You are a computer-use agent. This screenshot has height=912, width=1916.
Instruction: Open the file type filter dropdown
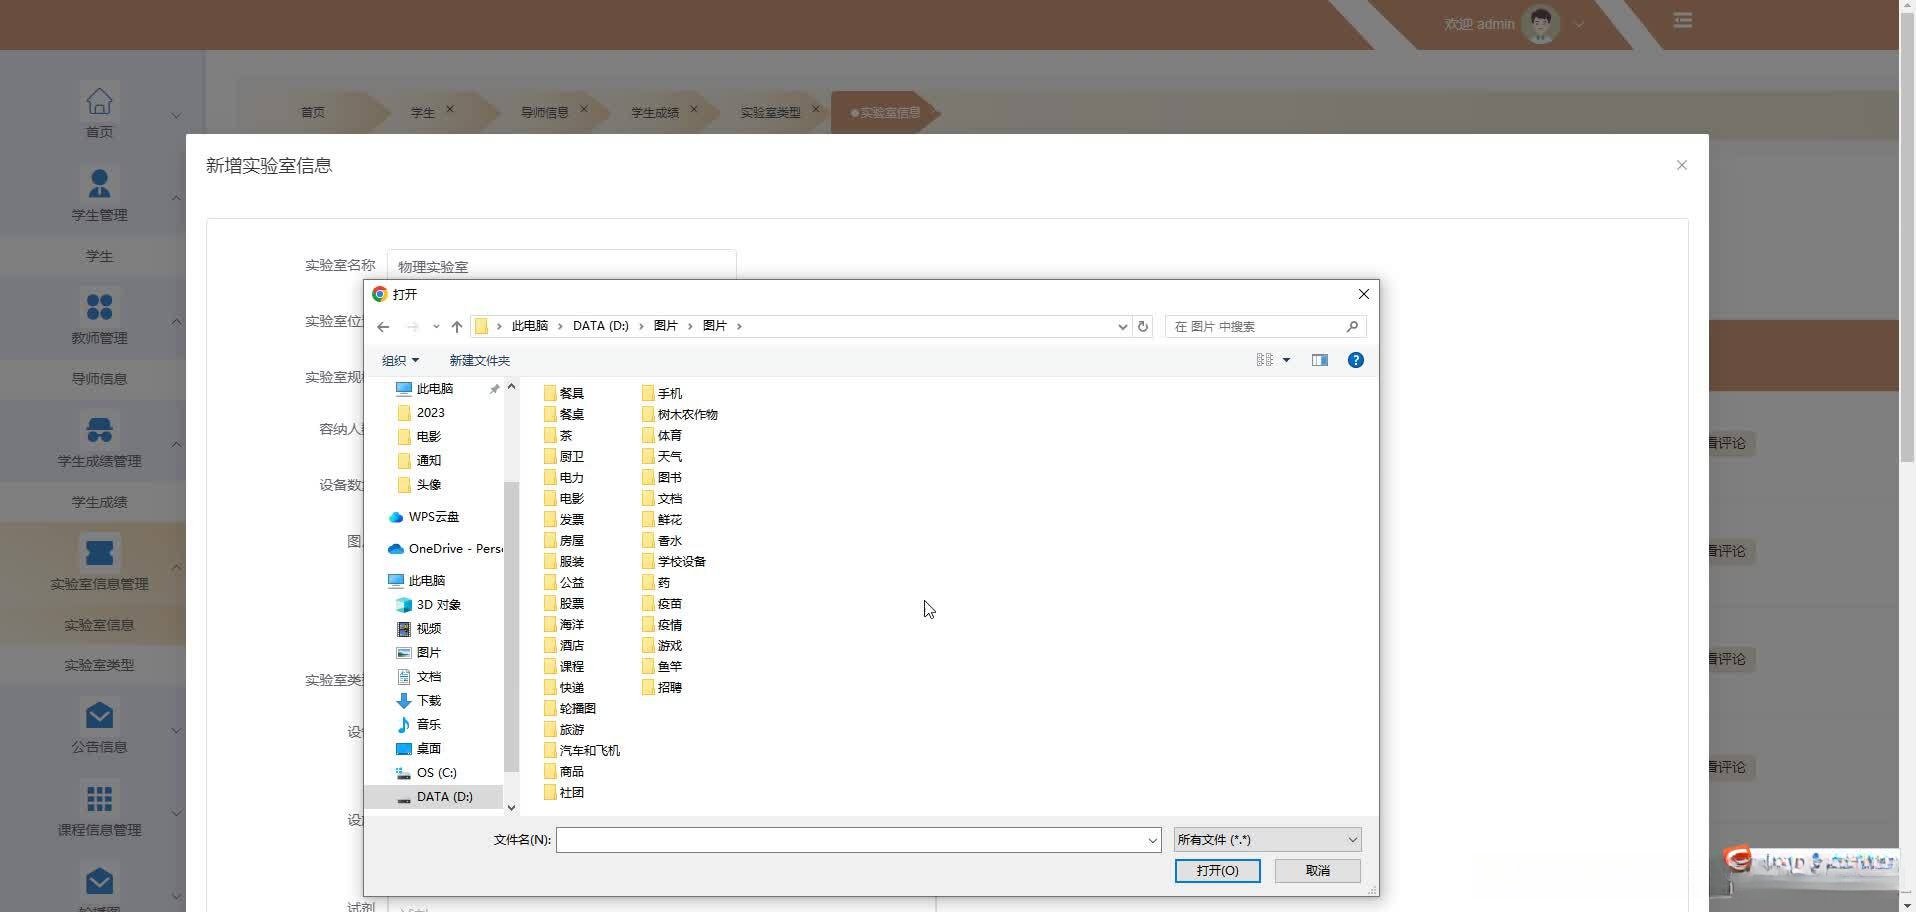(x=1267, y=840)
